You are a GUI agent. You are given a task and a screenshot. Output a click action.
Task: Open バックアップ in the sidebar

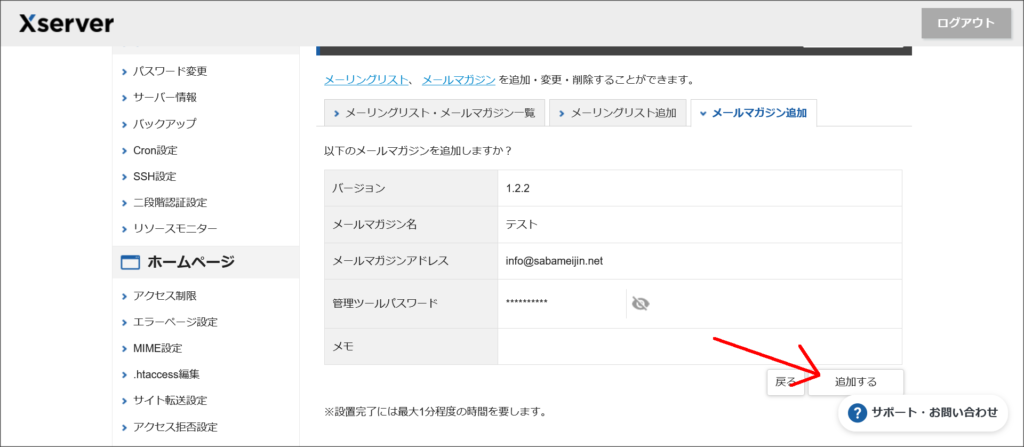[x=165, y=124]
